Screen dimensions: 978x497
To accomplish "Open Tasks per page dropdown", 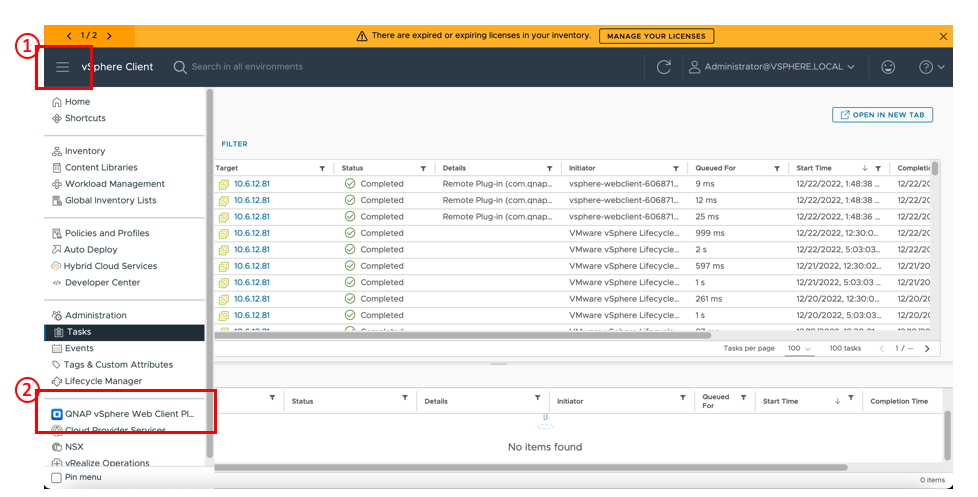I will (x=799, y=348).
